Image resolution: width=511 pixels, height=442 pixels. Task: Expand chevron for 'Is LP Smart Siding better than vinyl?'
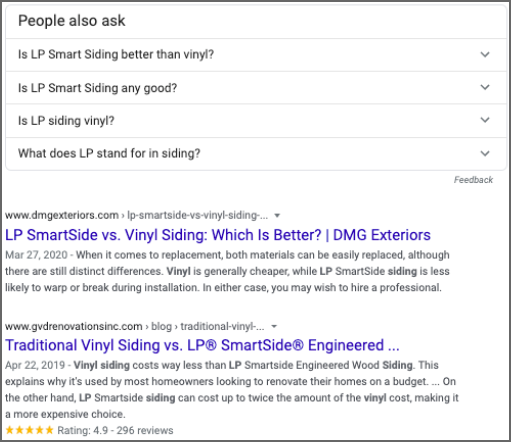point(485,54)
